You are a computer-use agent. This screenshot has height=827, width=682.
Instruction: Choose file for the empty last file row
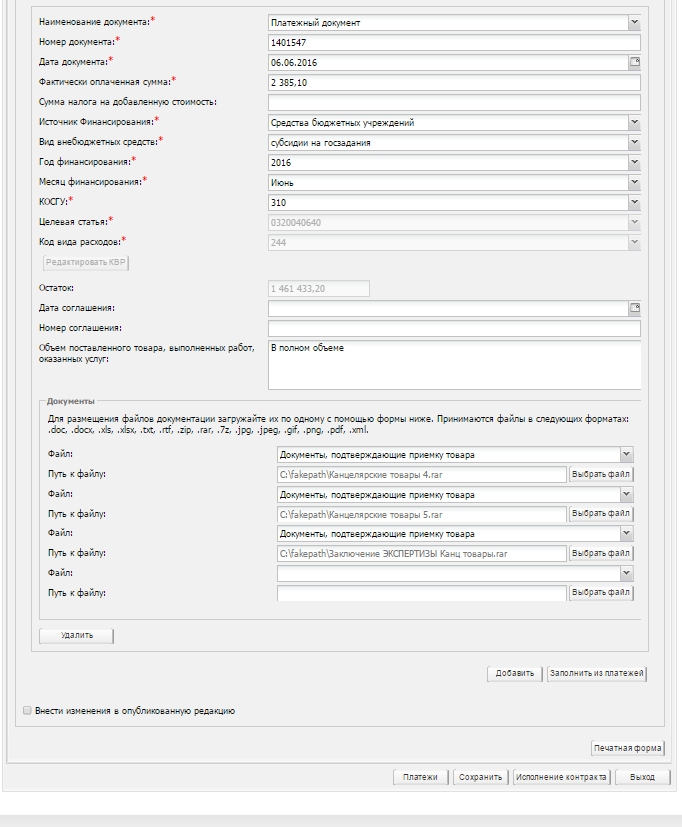[x=601, y=593]
